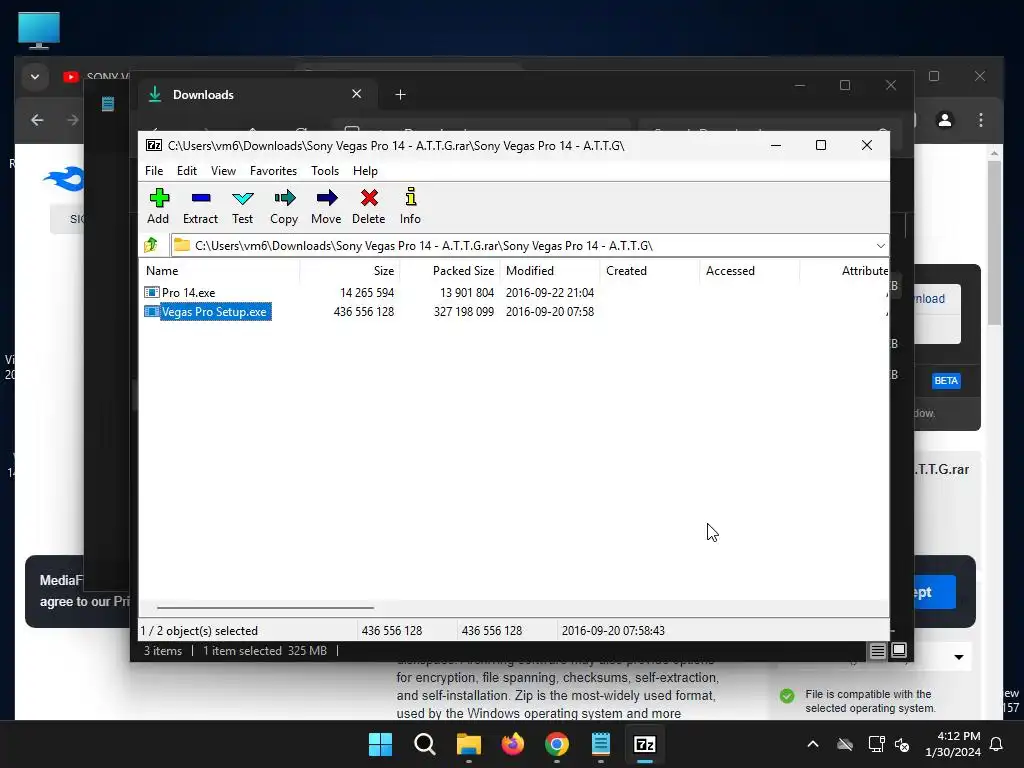1024x768 pixels.
Task: Open Windows Start menu
Action: [380, 744]
